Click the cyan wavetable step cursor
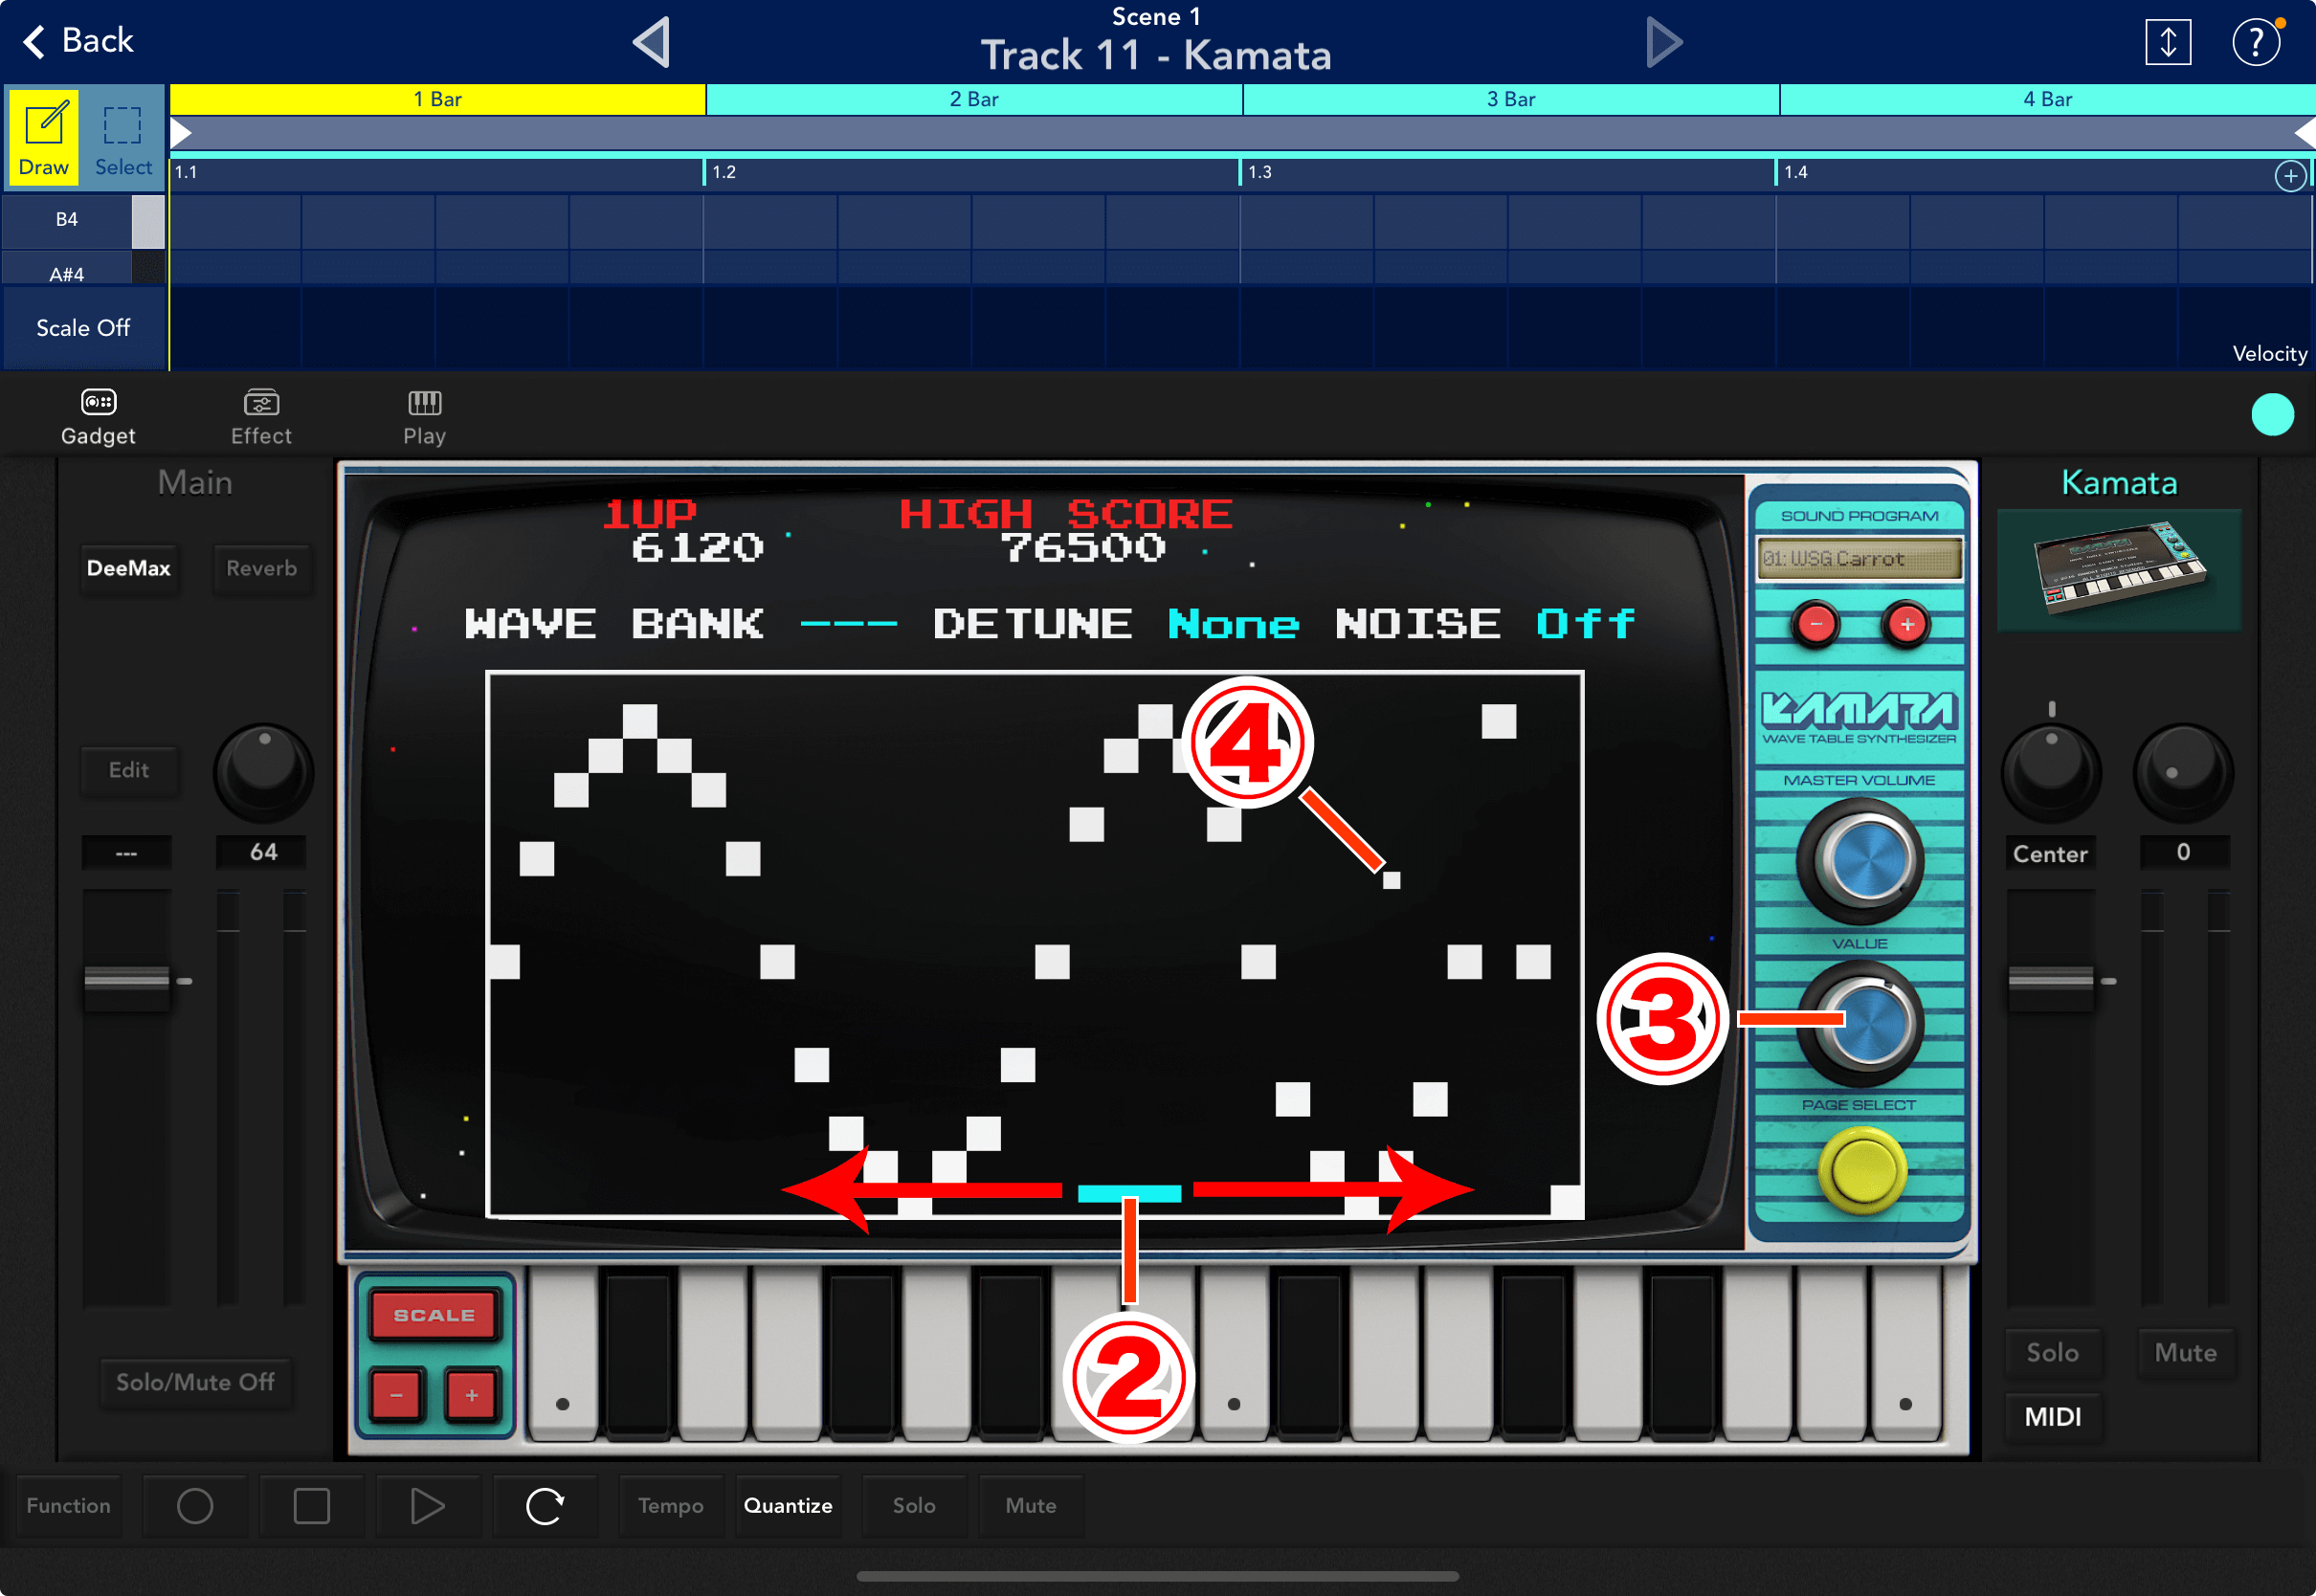2316x1596 pixels. click(x=1129, y=1193)
